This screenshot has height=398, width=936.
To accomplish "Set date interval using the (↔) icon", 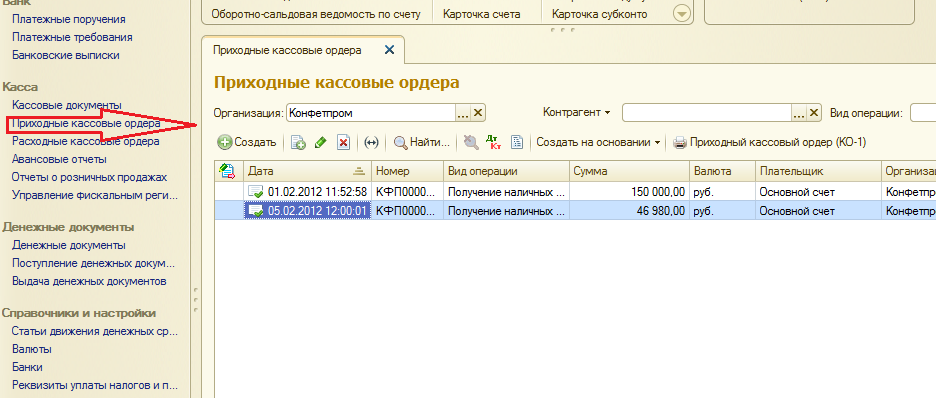I will pos(371,143).
